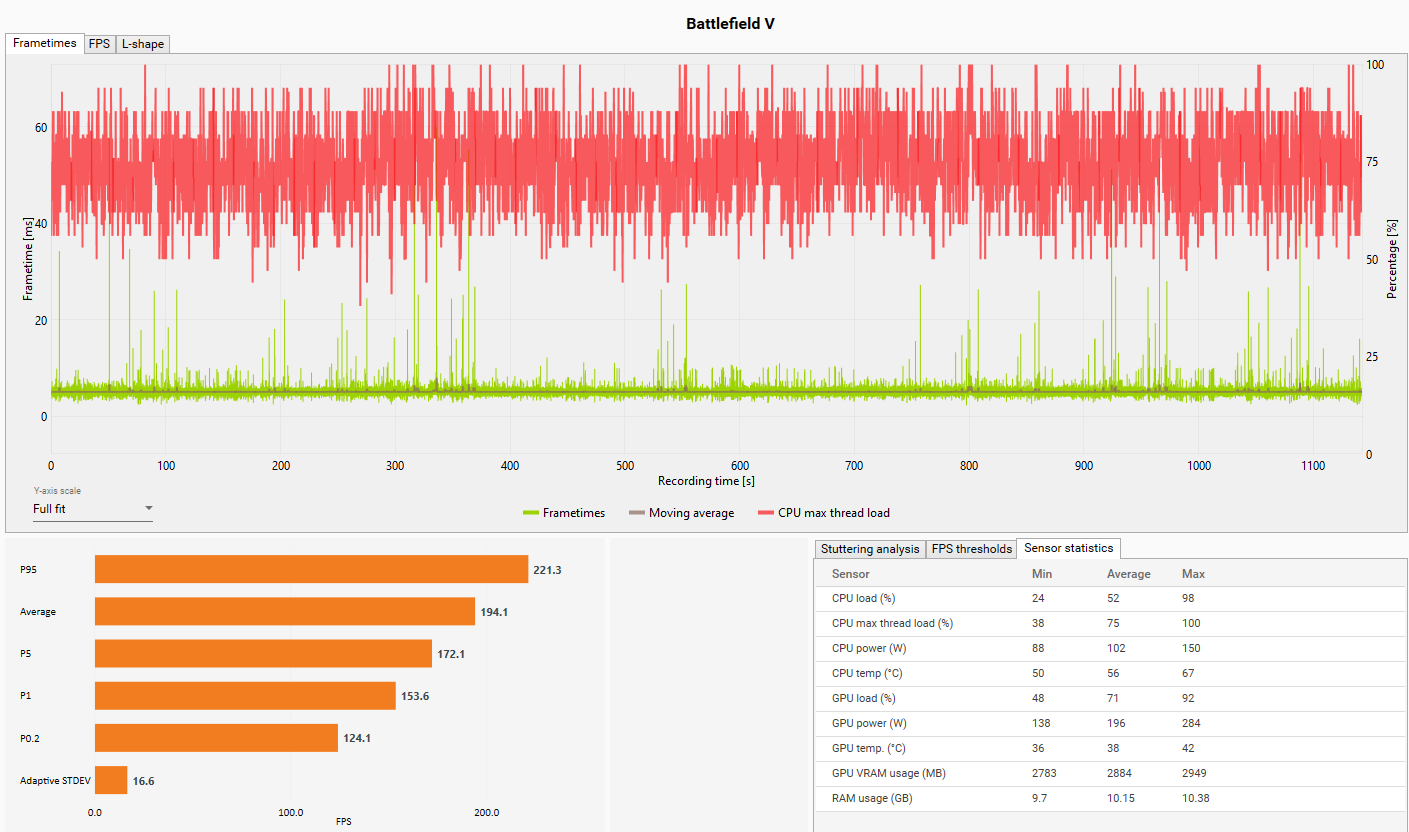The width and height of the screenshot is (1409, 832).
Task: Toggle the CPU max thread load legend entry
Action: (823, 513)
